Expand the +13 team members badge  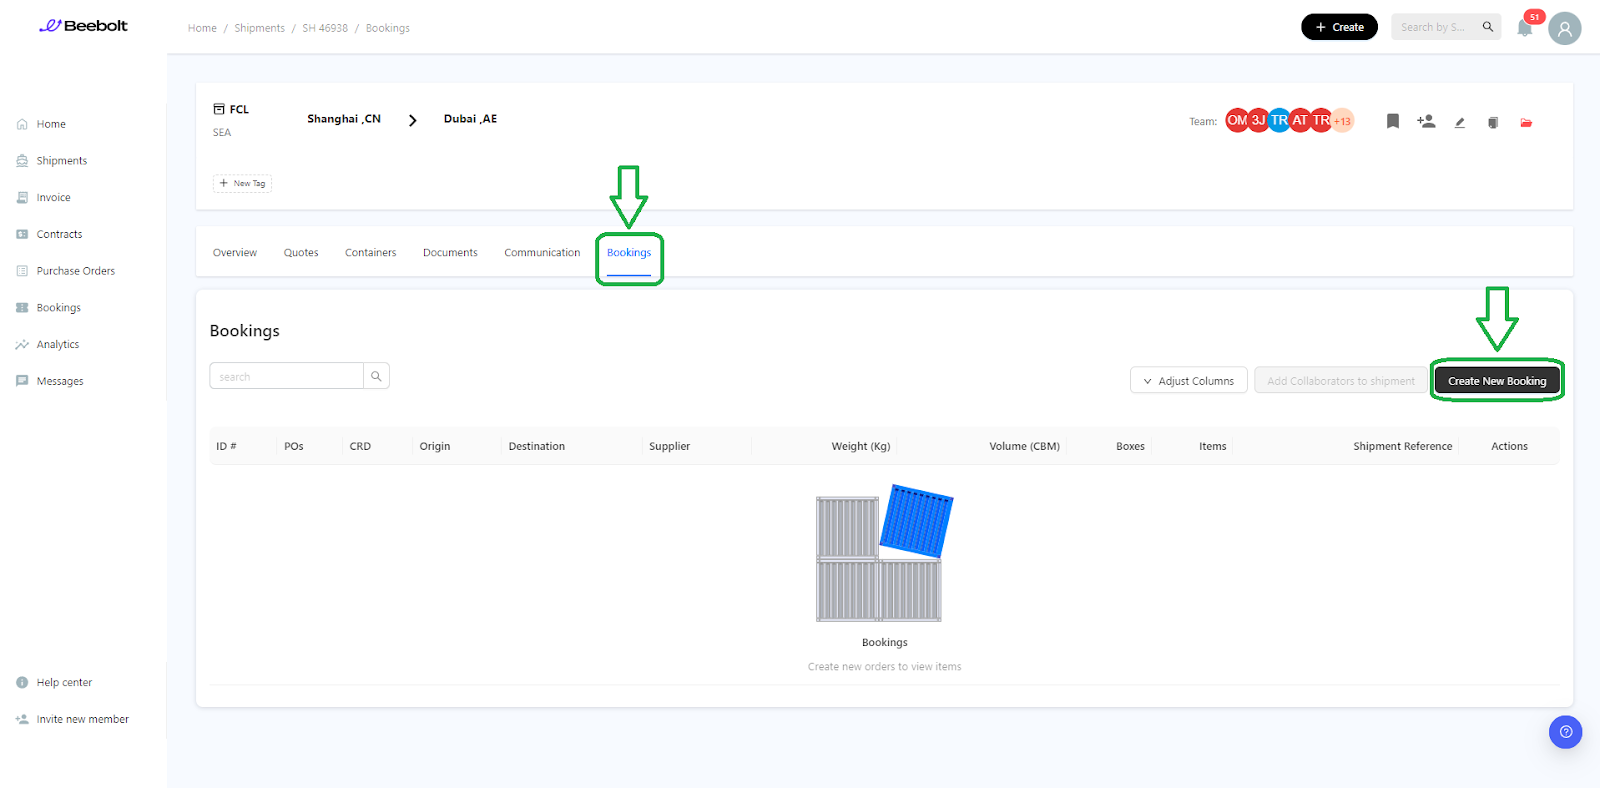[1342, 121]
